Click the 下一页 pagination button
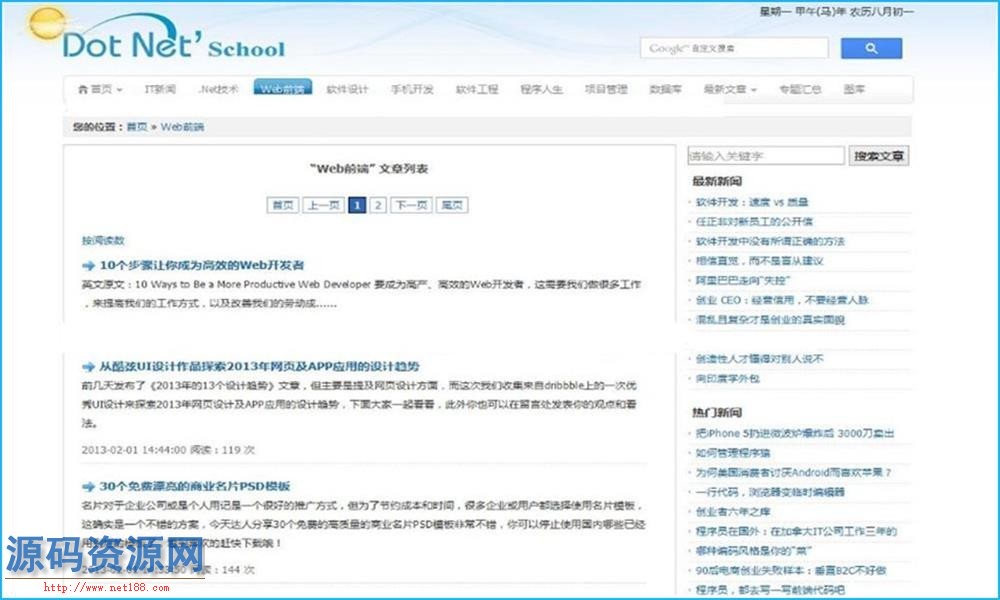1000x600 pixels. (x=410, y=205)
